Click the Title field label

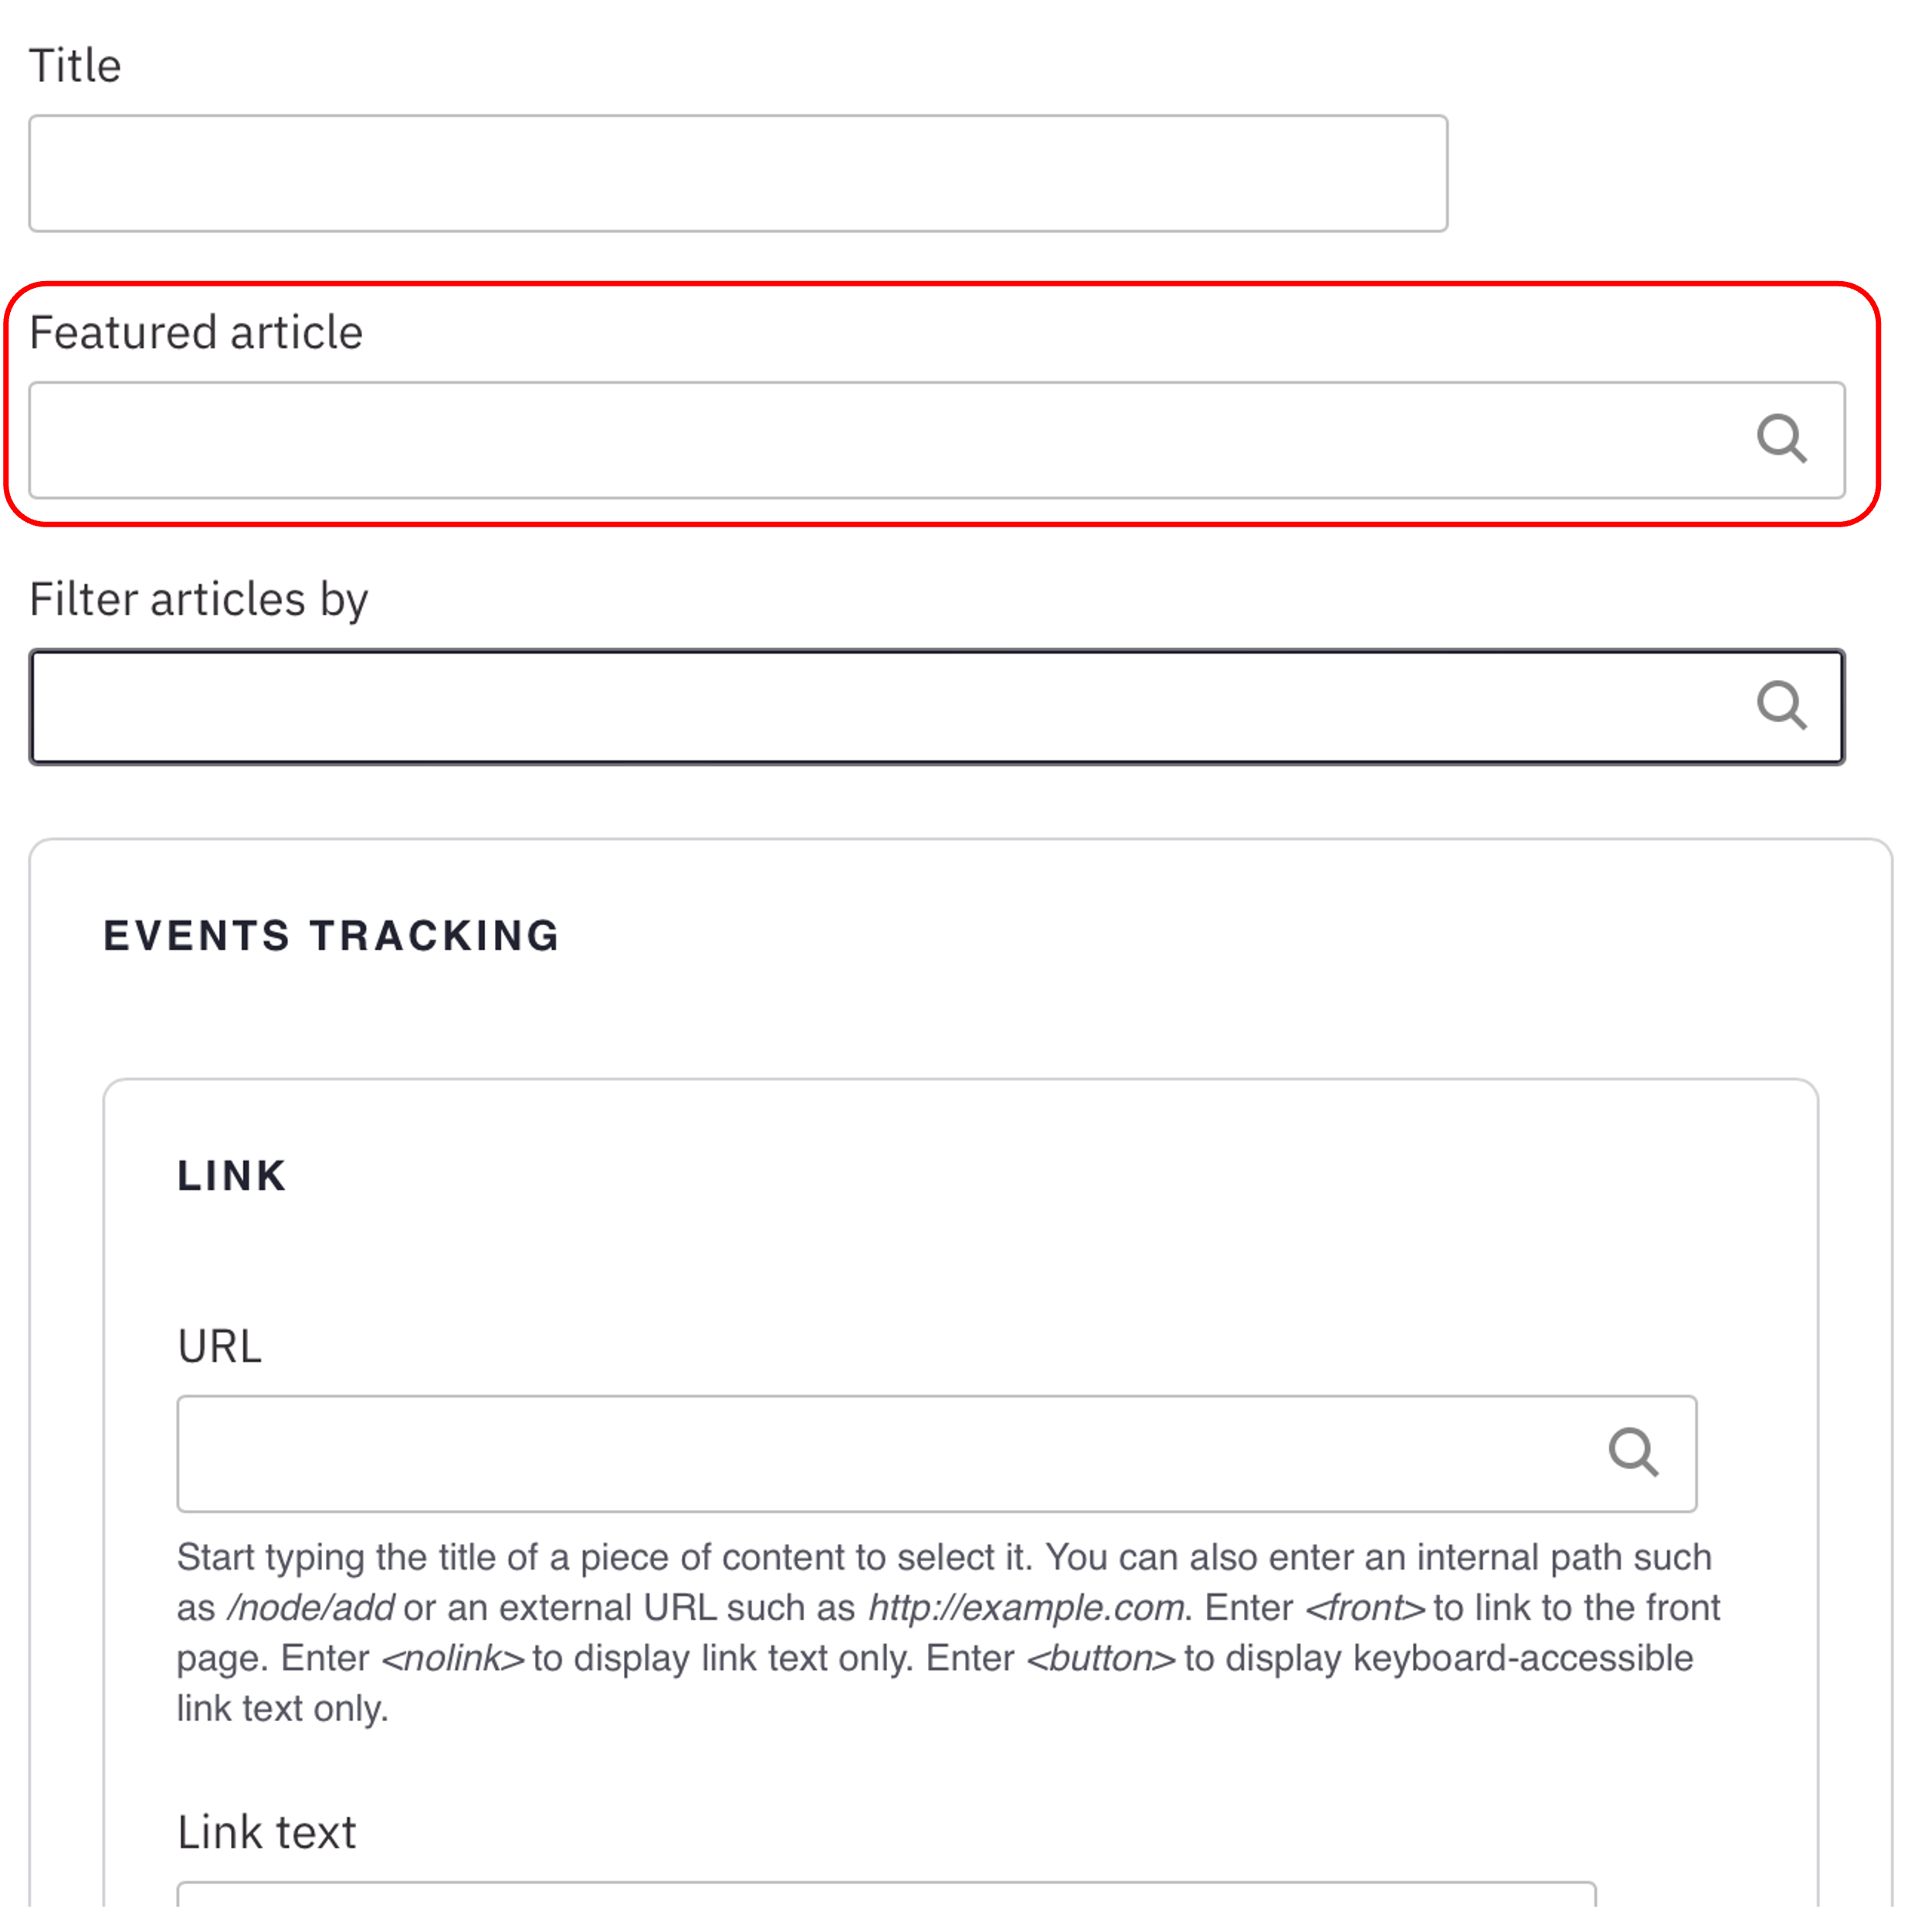(x=75, y=66)
